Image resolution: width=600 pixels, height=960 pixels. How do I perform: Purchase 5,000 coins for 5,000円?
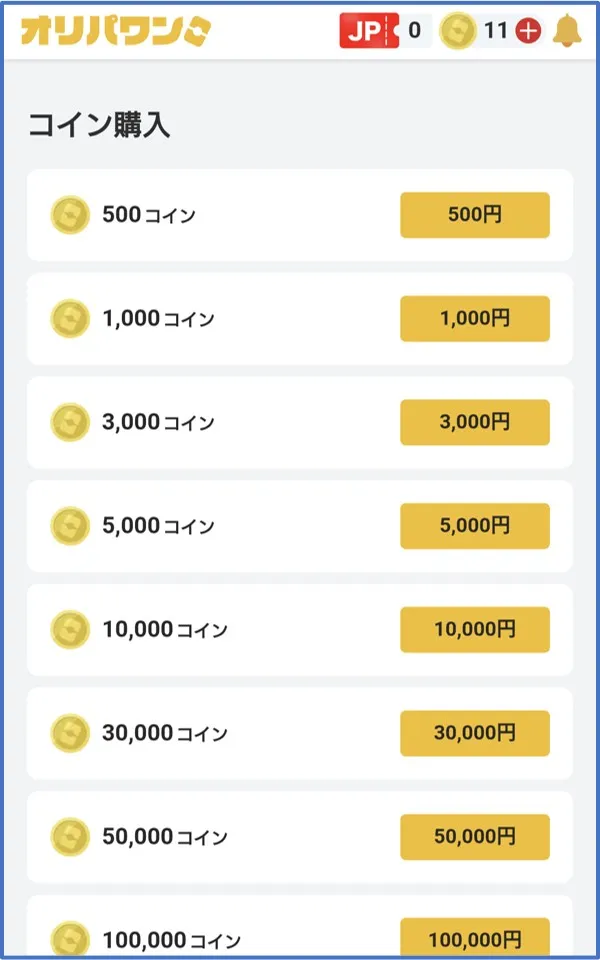(474, 526)
